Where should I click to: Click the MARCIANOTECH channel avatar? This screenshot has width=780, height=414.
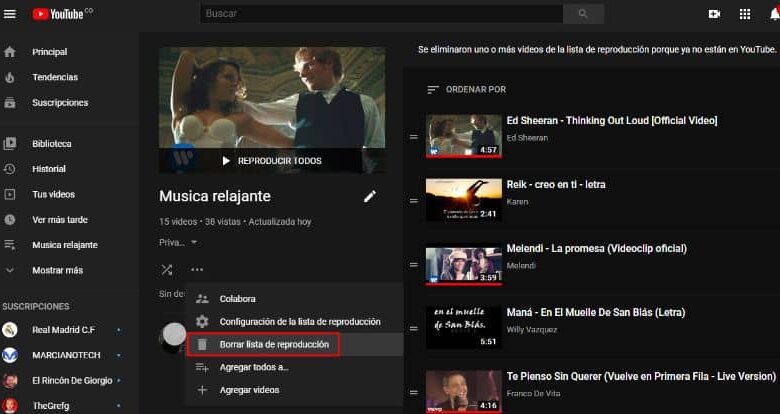(x=10, y=355)
